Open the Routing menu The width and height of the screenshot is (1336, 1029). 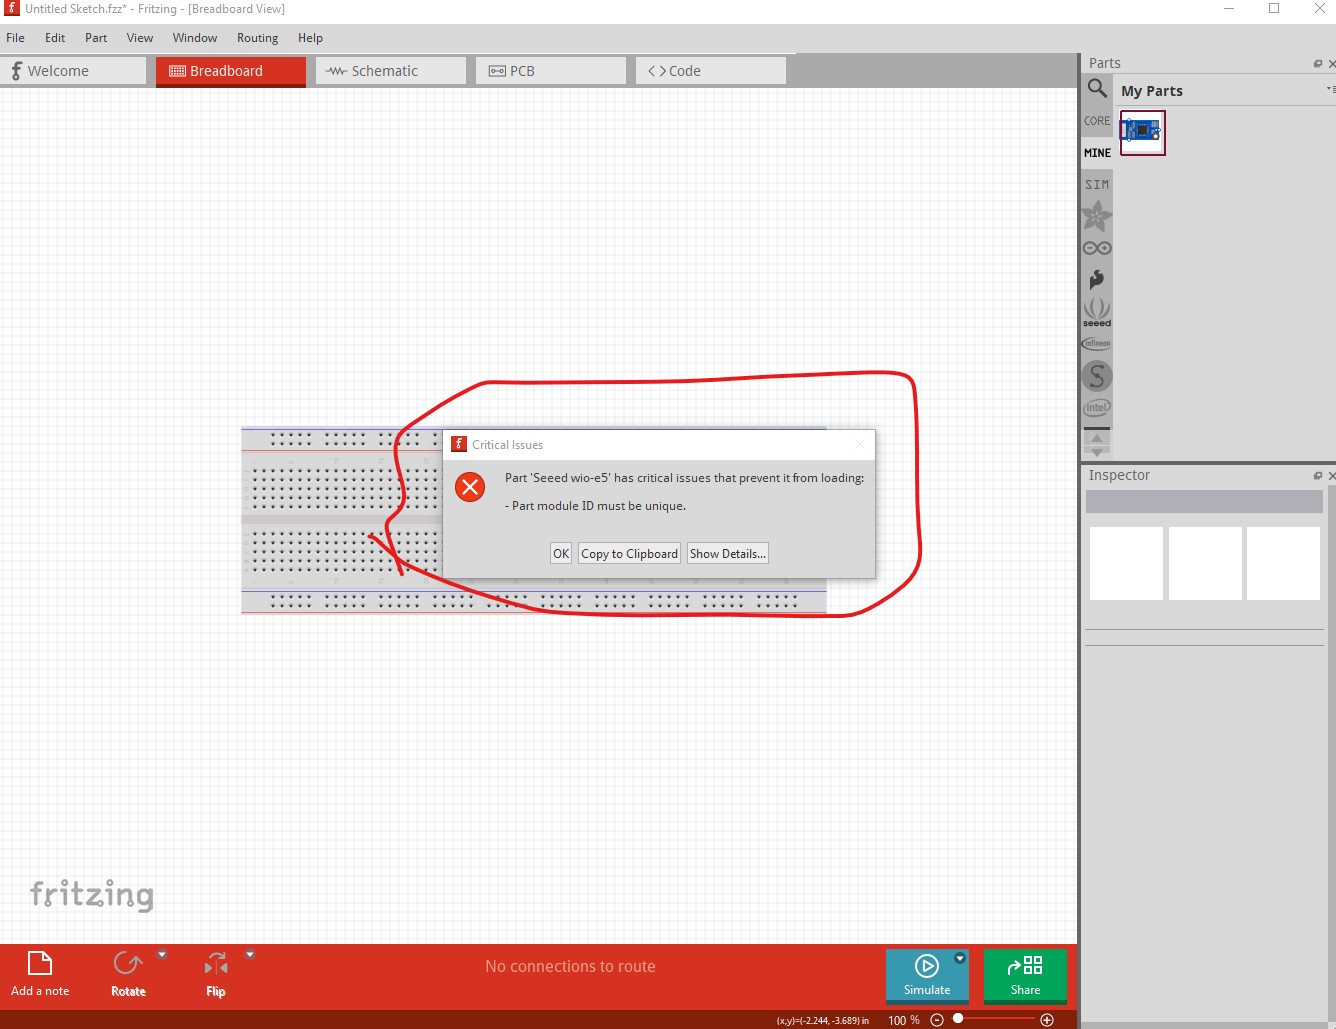257,38
